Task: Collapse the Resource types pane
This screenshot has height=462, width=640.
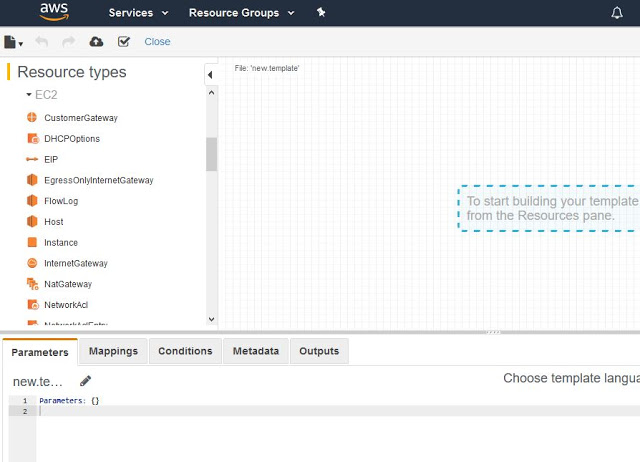Action: [211, 75]
